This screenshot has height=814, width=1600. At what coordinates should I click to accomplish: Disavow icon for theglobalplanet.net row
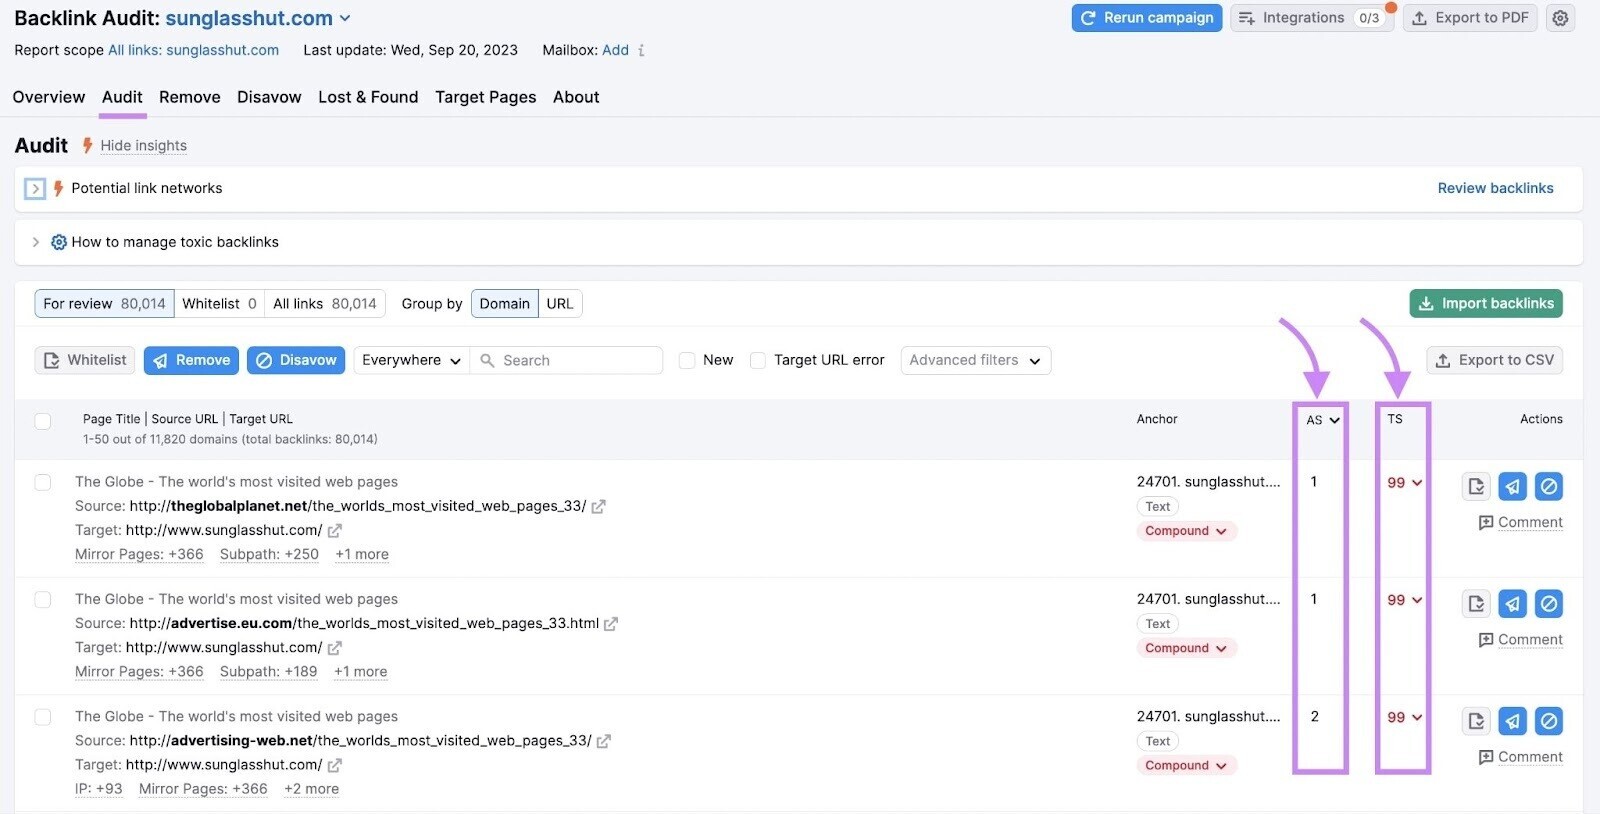[x=1548, y=487]
